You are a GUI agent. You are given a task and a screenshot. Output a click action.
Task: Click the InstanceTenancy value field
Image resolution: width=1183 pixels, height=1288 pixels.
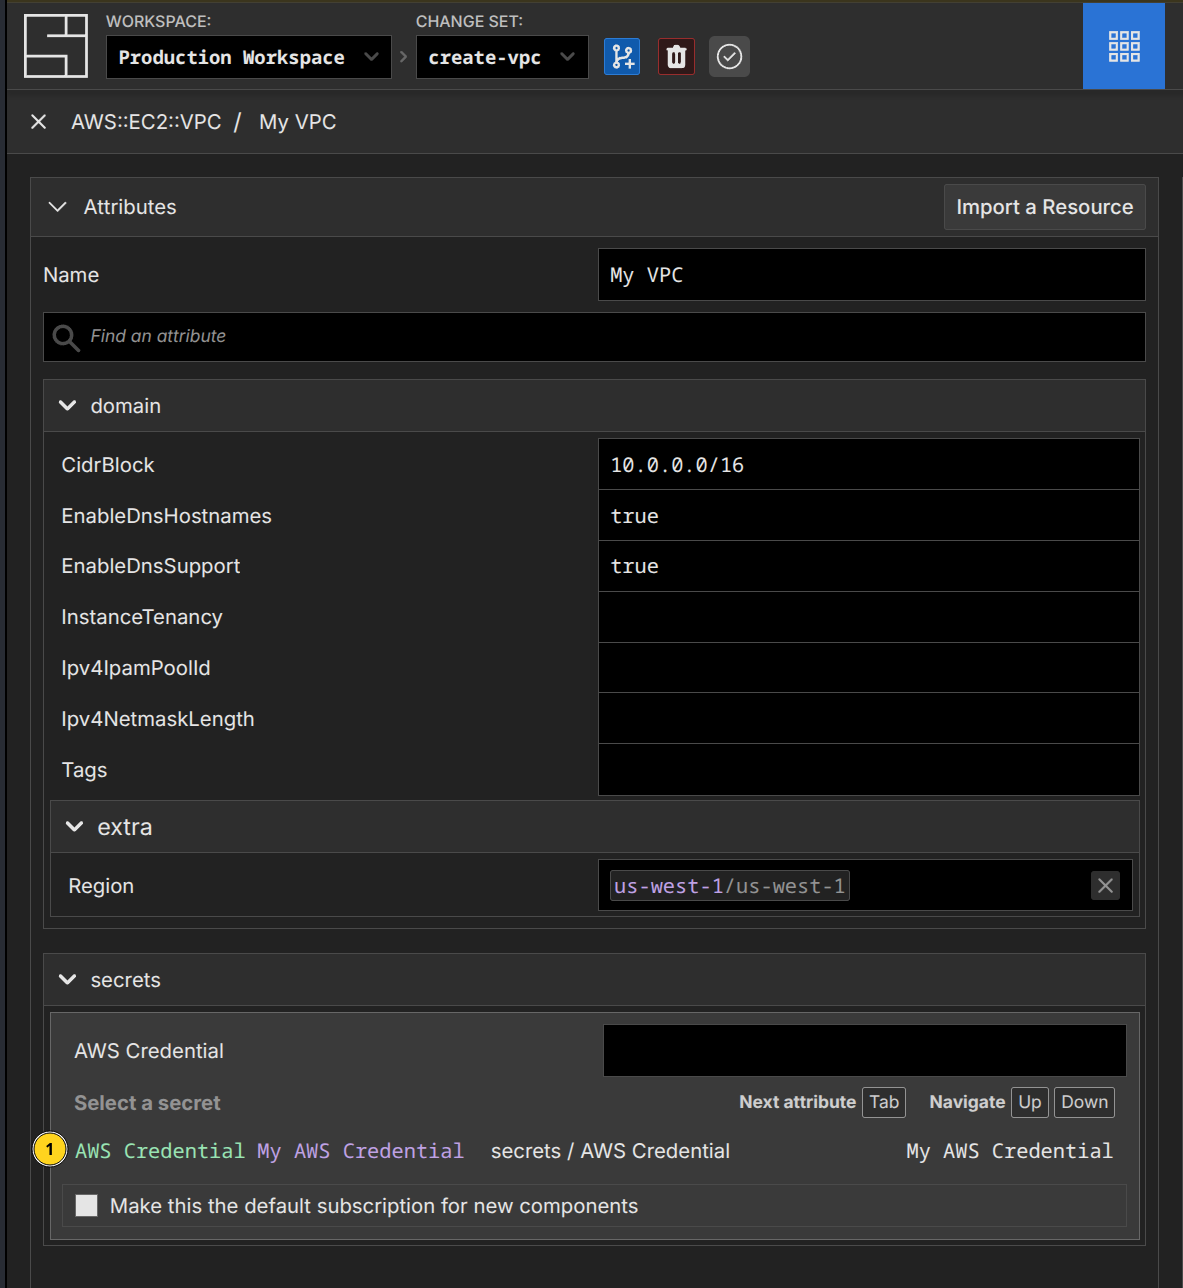pyautogui.click(x=868, y=617)
